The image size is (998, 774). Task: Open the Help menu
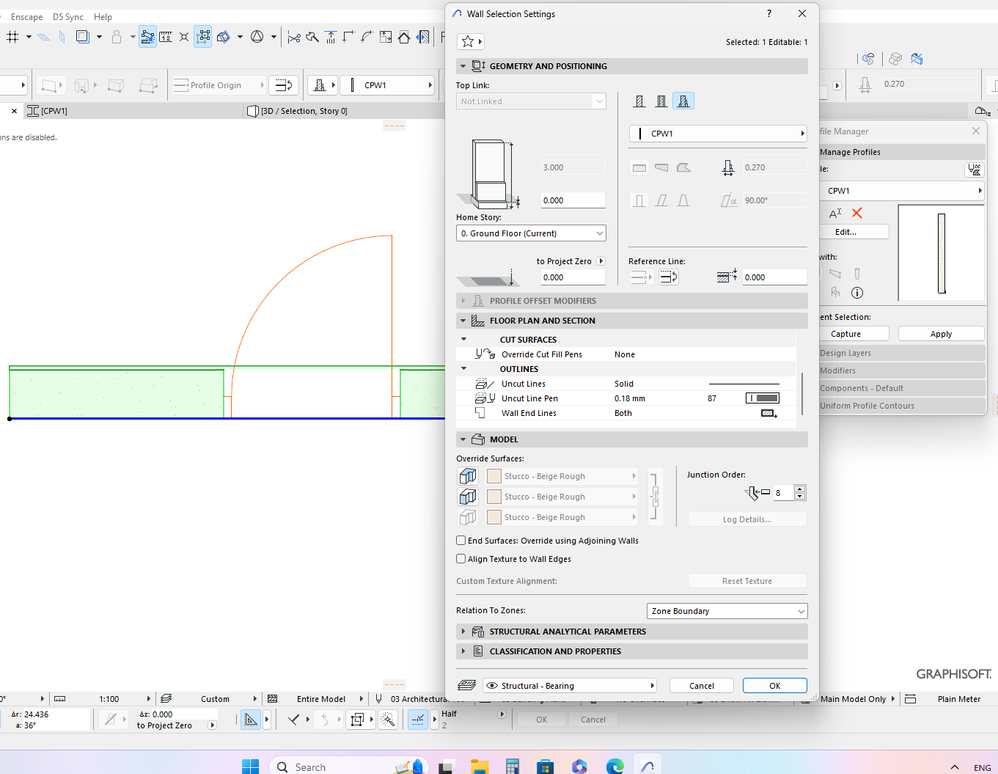click(102, 17)
